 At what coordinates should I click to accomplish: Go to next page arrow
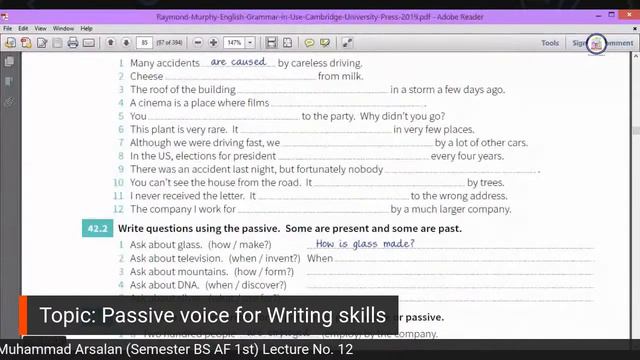[126, 42]
